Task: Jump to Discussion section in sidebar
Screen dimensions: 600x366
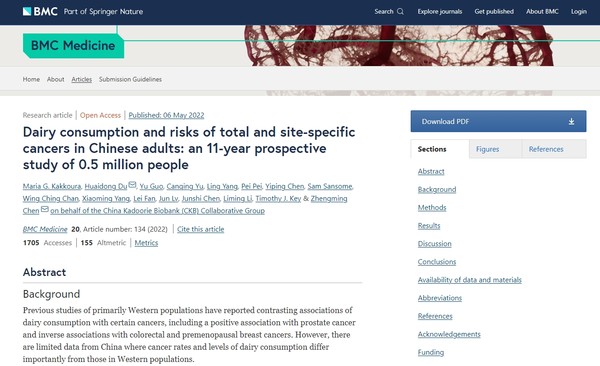Action: (x=434, y=244)
